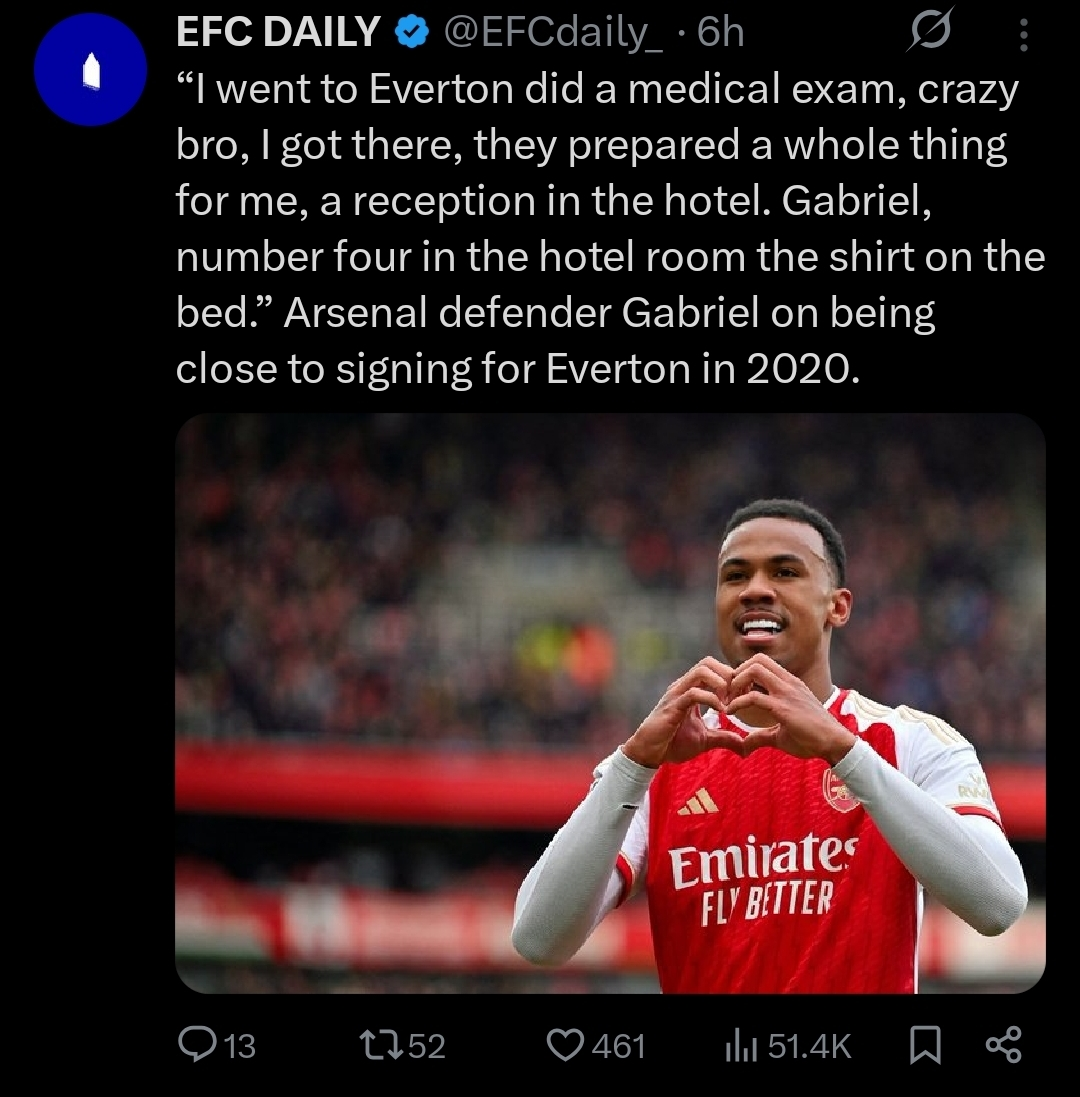Tap the repost arrows icon
Image resolution: width=1080 pixels, height=1097 pixels.
pyautogui.click(x=380, y=1045)
